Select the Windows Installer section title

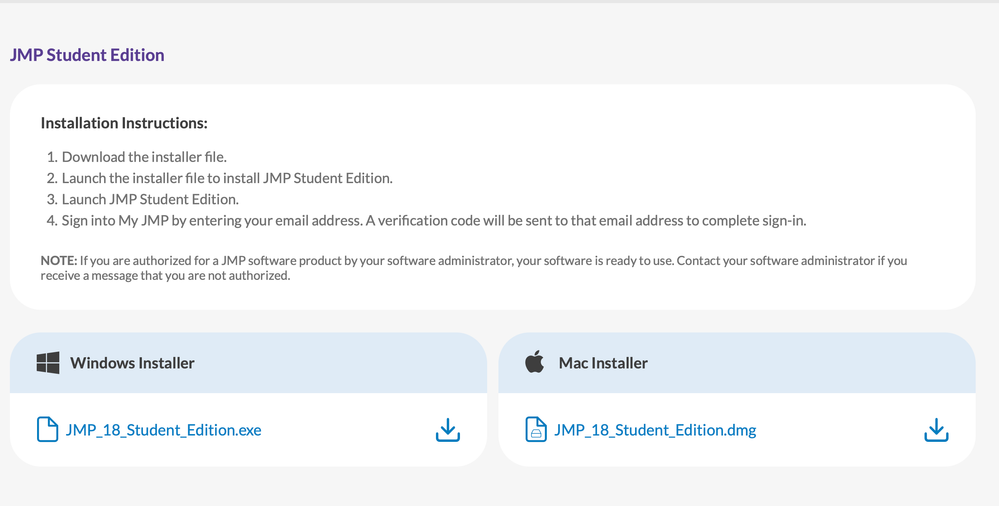pos(132,363)
